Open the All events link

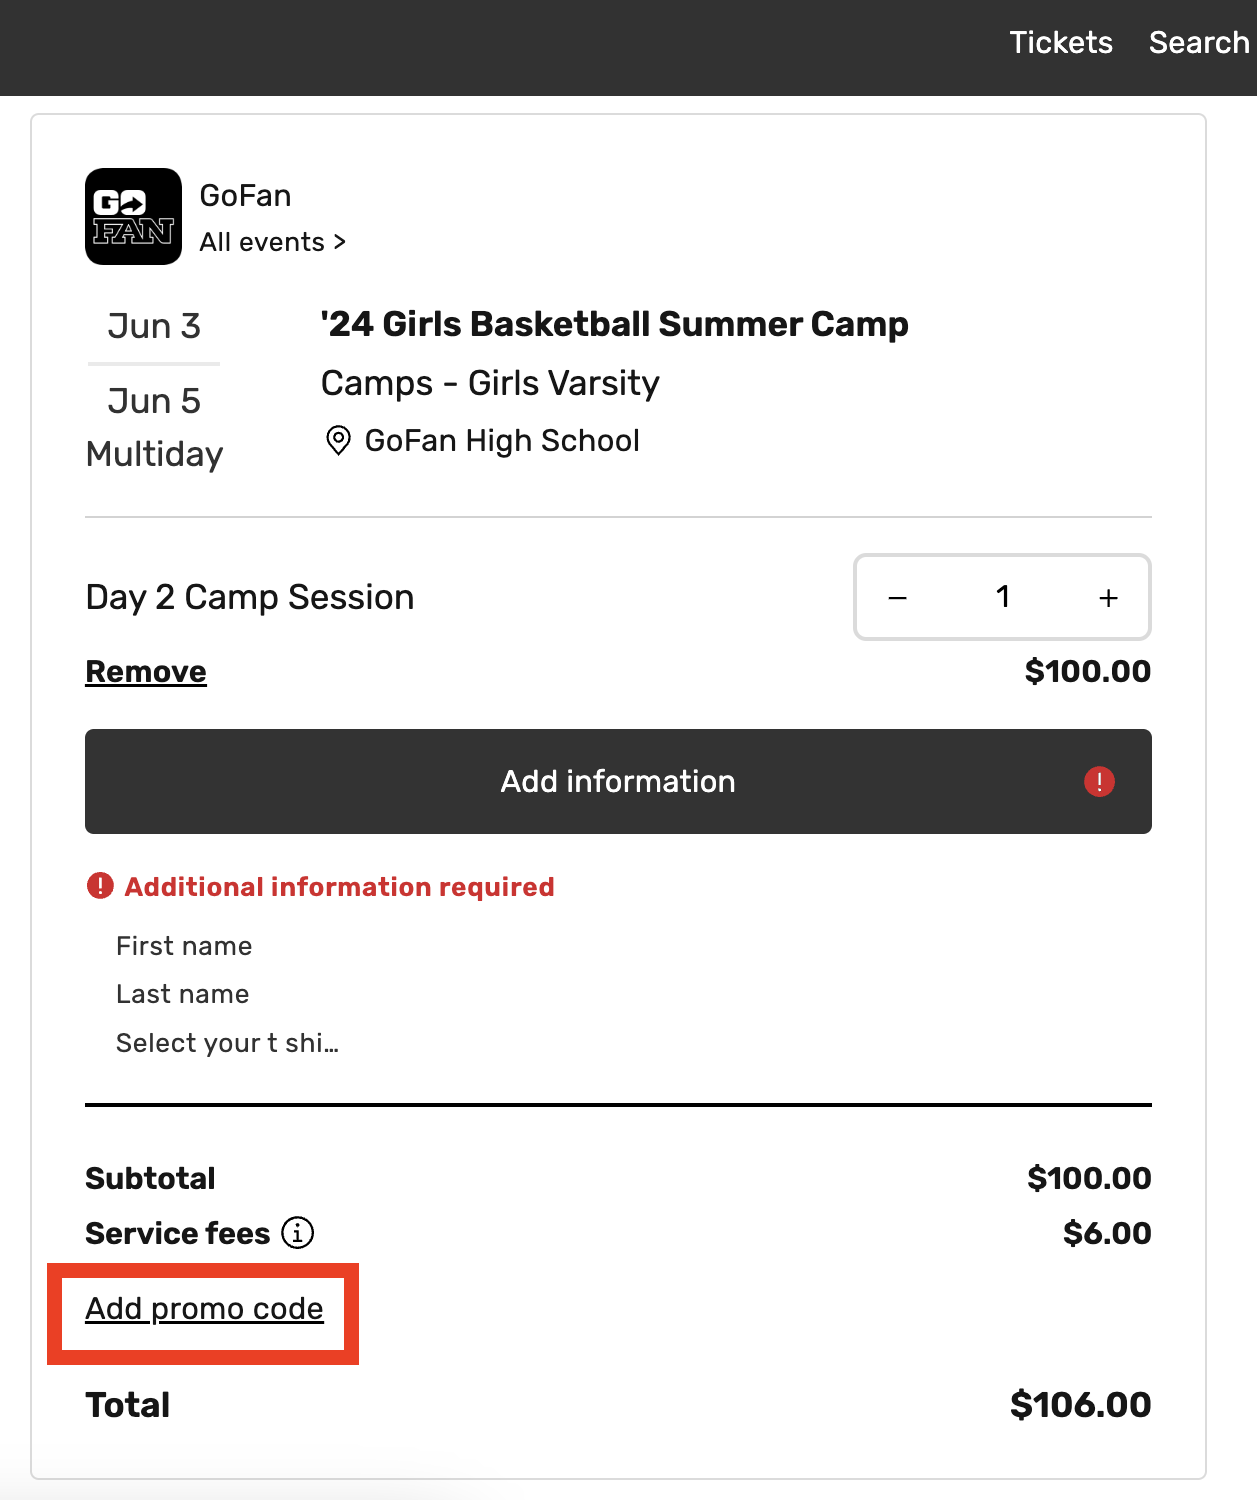(x=272, y=242)
